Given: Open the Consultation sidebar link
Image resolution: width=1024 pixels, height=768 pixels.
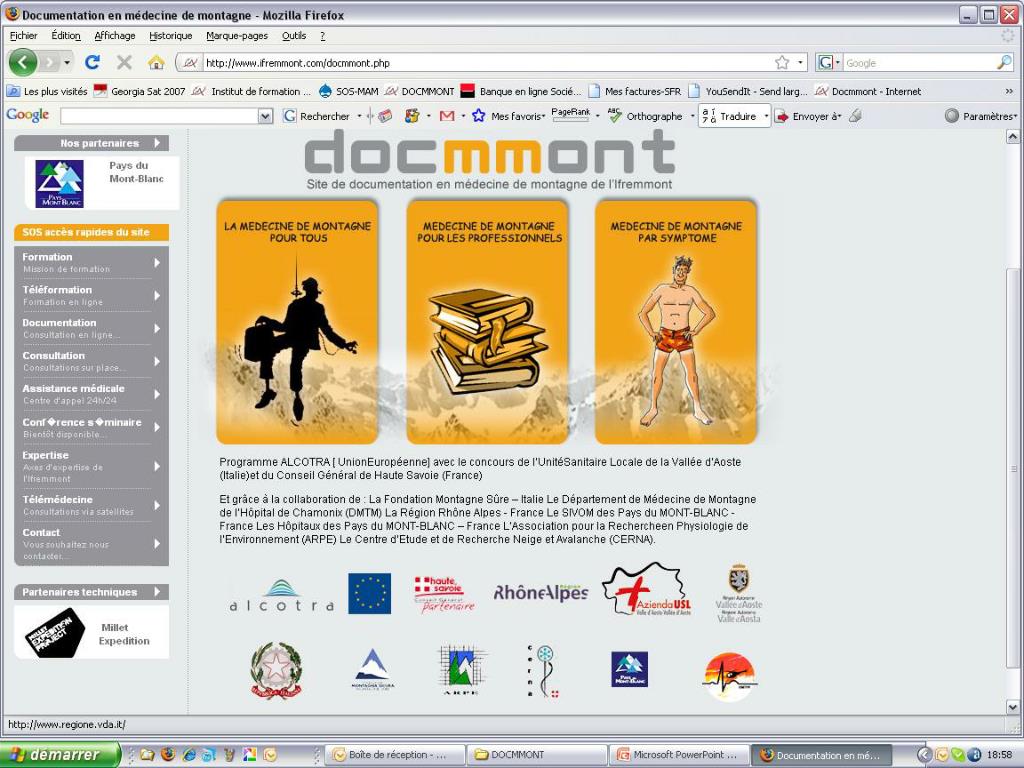Looking at the screenshot, I should pyautogui.click(x=91, y=361).
